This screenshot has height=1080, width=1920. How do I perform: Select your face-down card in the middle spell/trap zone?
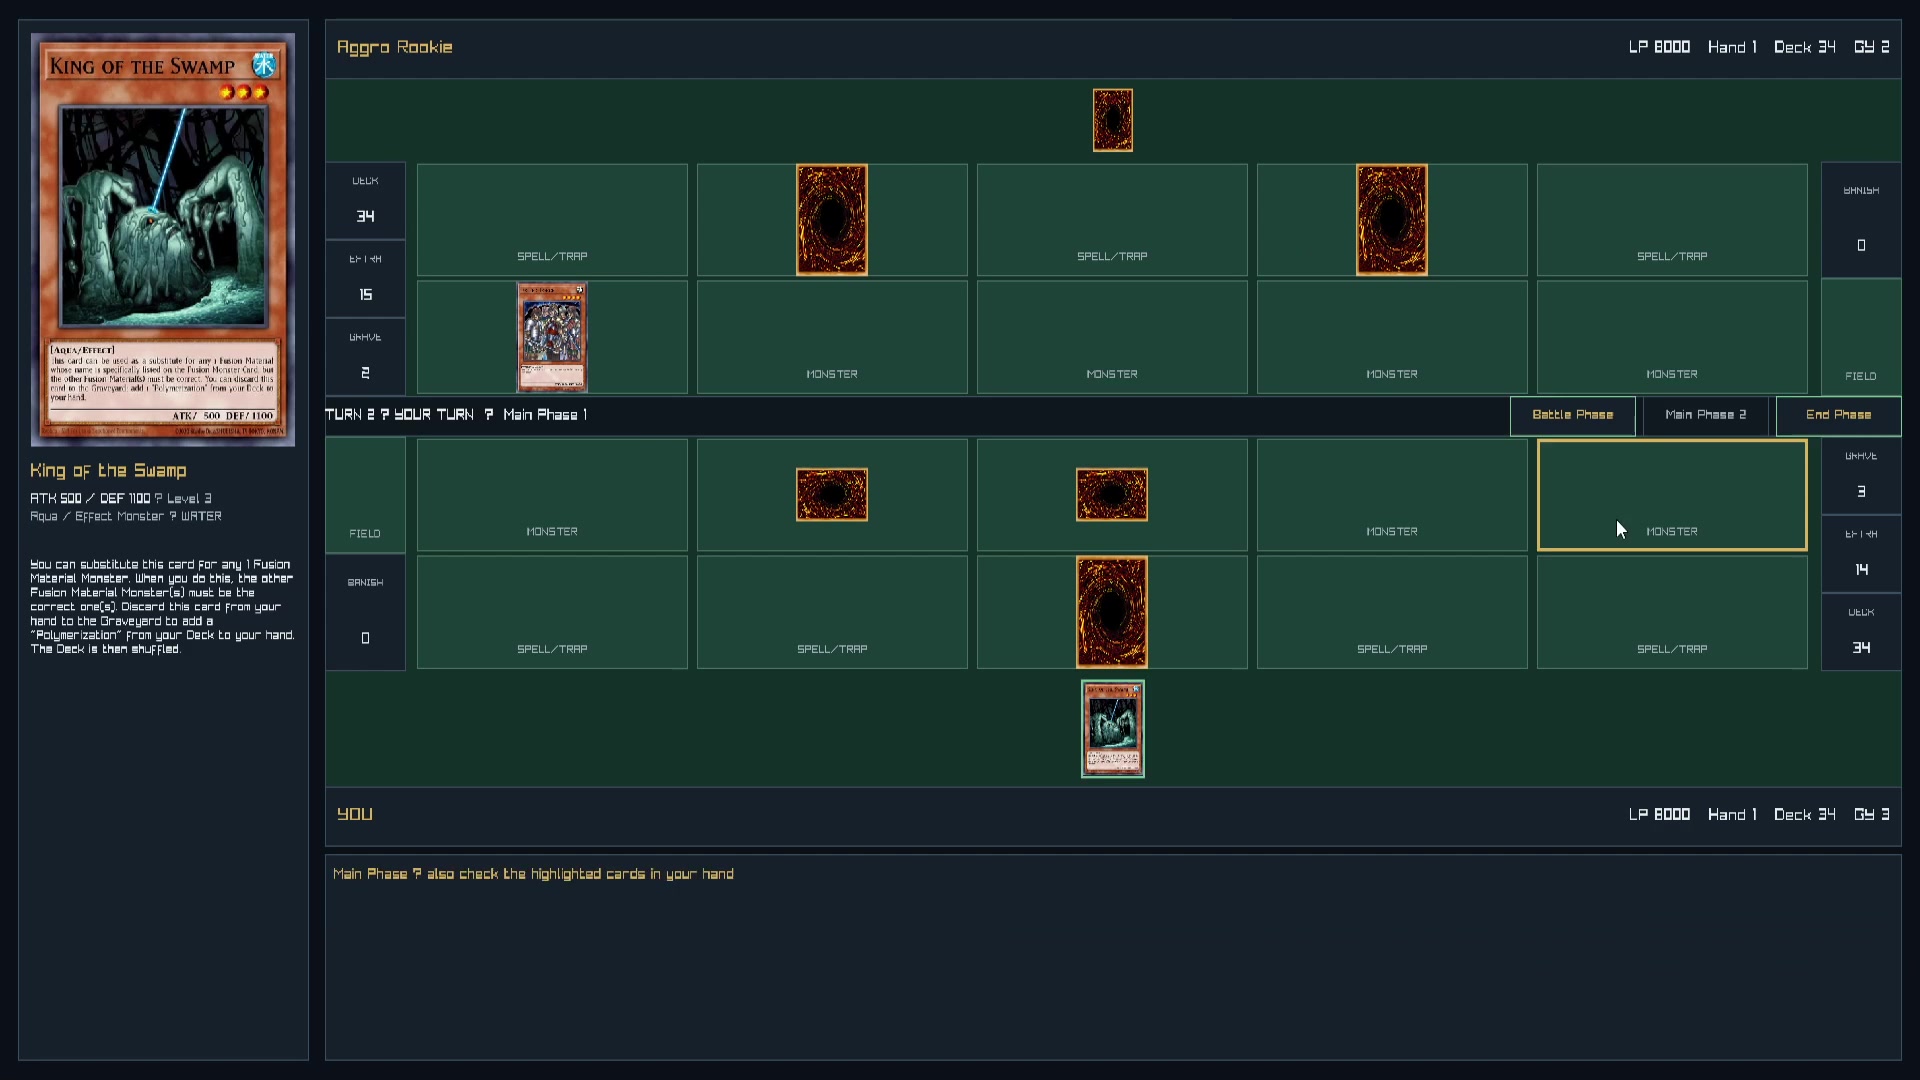(1112, 612)
